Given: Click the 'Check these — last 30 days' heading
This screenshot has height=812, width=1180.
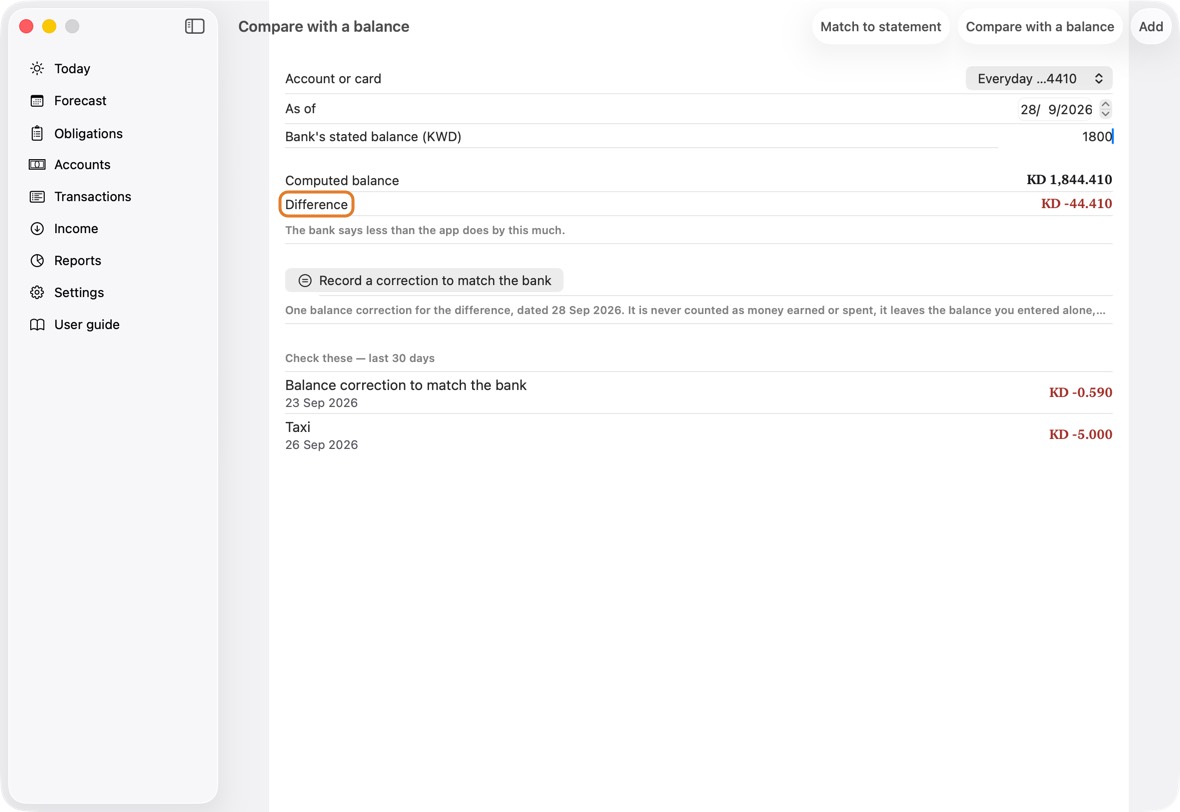Looking at the screenshot, I should click(x=360, y=358).
